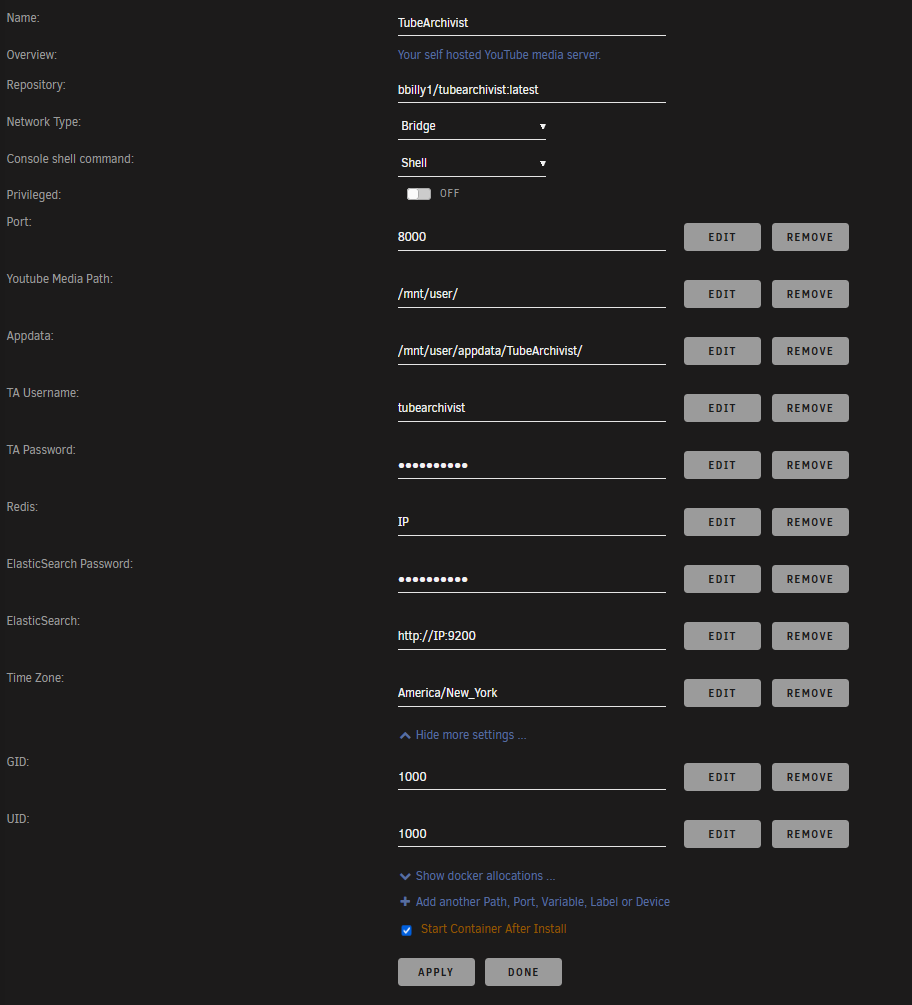Click the TA Username field
The width and height of the screenshot is (912, 1005).
pos(531,408)
